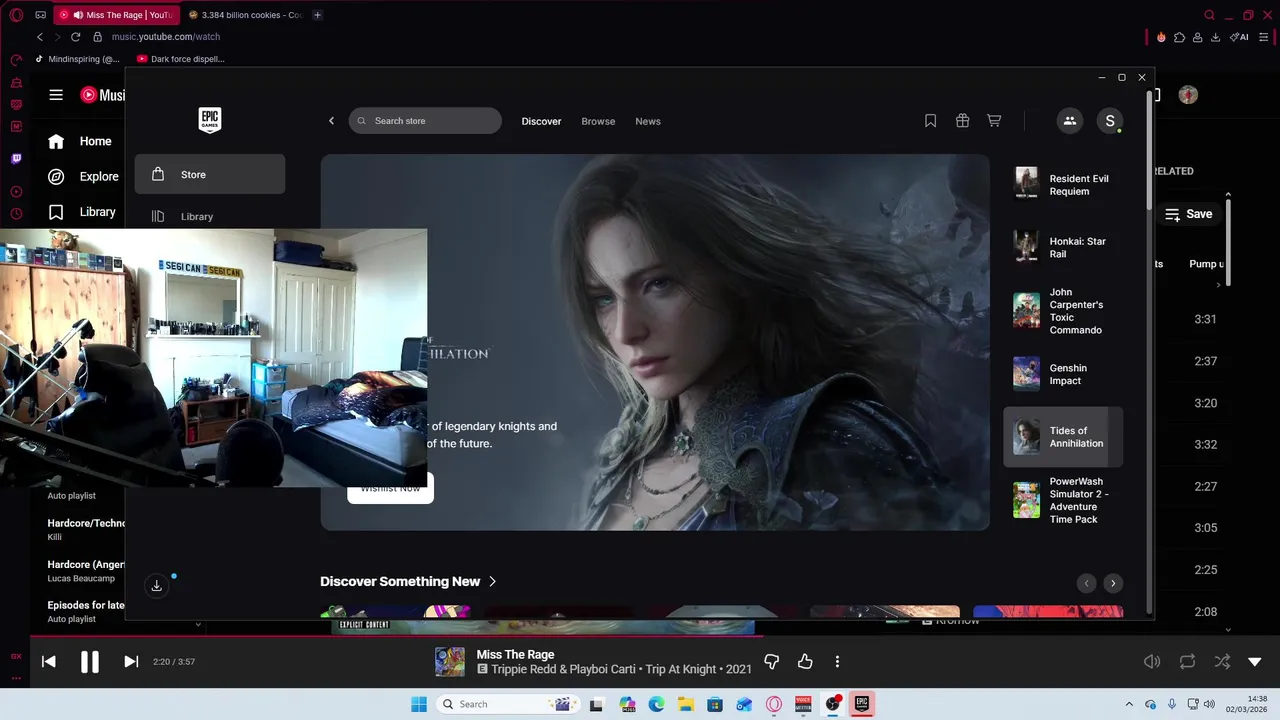The image size is (1280, 720).
Task: Open YouTube Music Library
Action: pos(84,212)
